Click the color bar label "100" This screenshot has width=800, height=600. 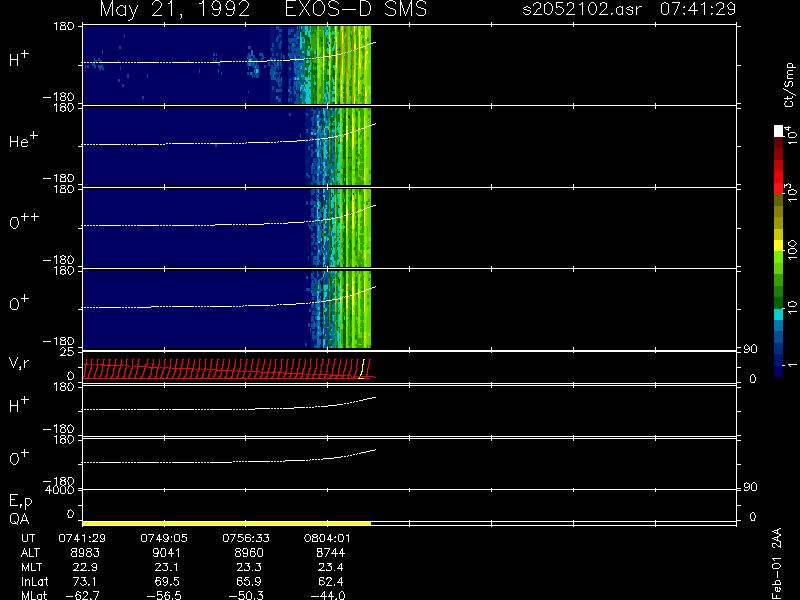[x=791, y=250]
